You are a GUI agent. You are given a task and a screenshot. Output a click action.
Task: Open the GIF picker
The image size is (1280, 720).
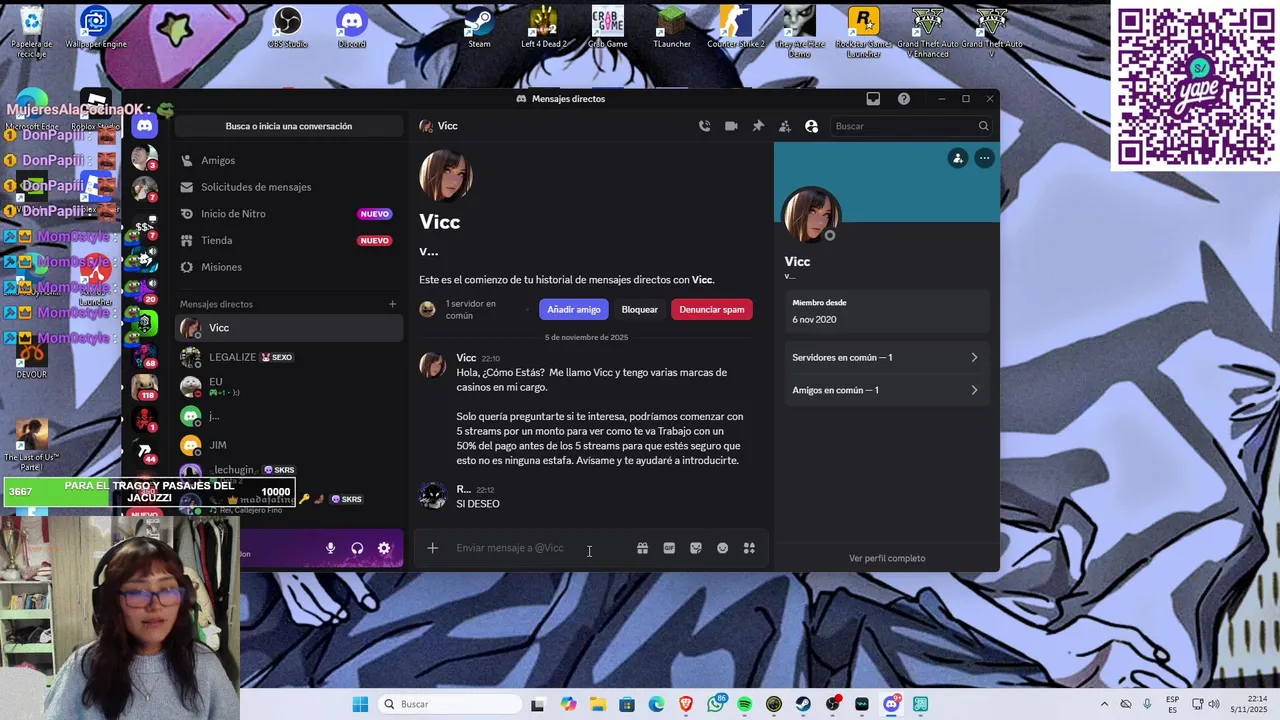tap(669, 548)
